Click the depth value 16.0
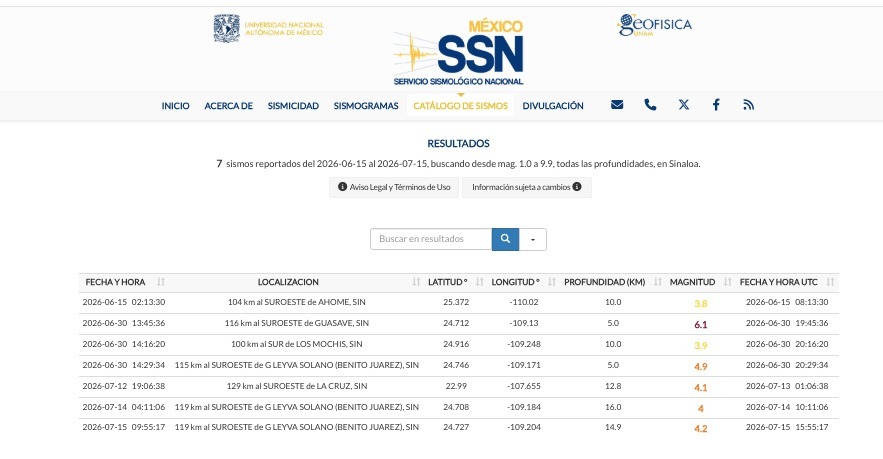Viewport: 883px width, 459px height. pos(613,407)
